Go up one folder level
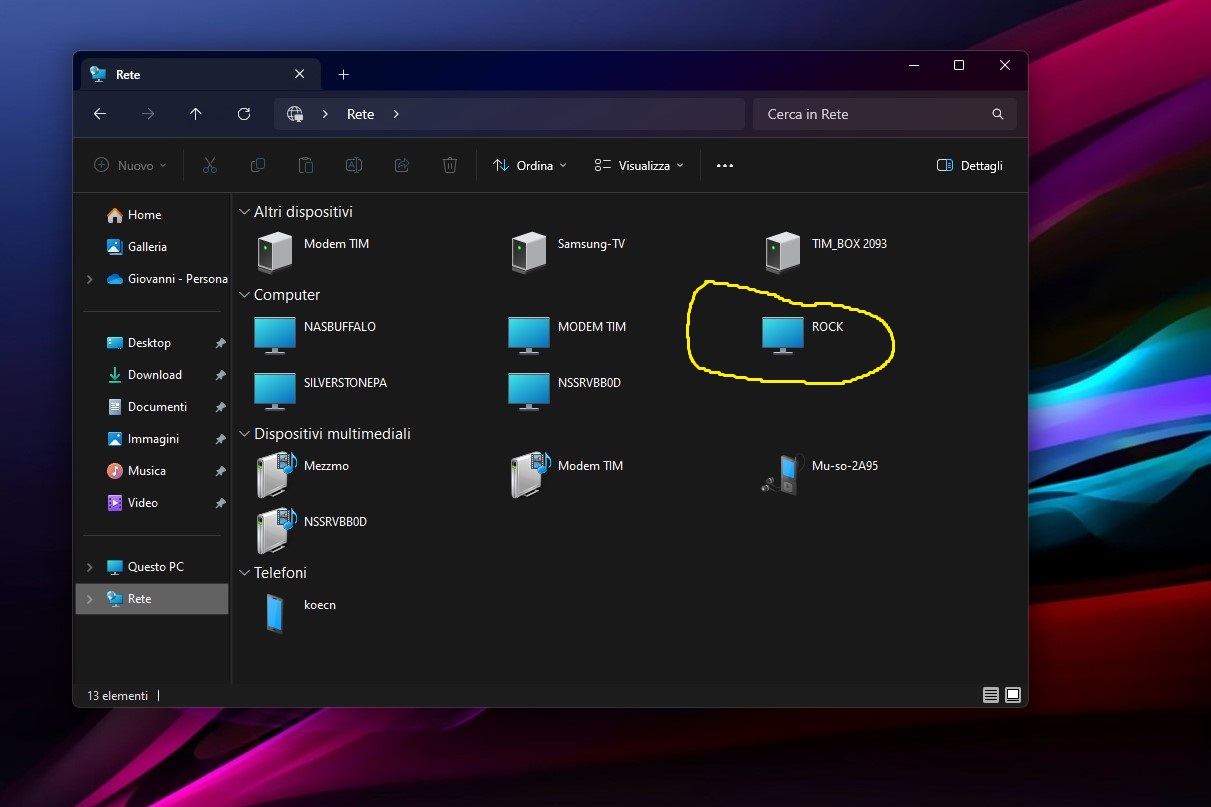 (195, 114)
